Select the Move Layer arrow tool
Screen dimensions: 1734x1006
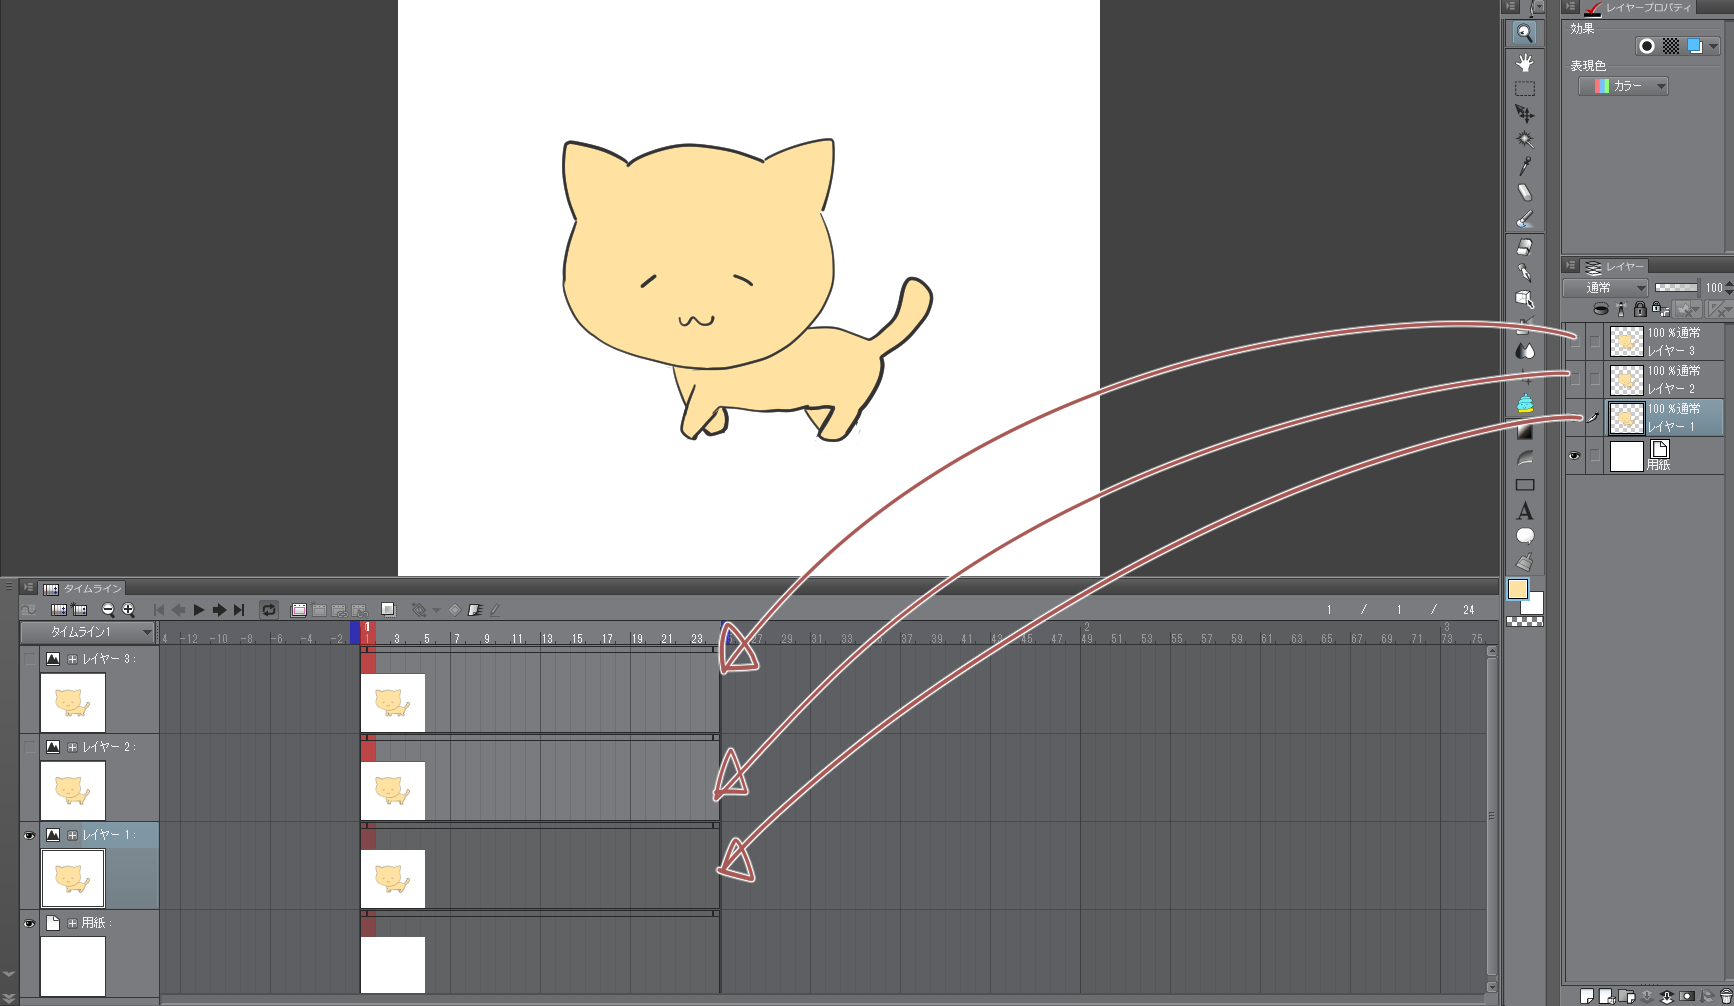coord(1524,114)
